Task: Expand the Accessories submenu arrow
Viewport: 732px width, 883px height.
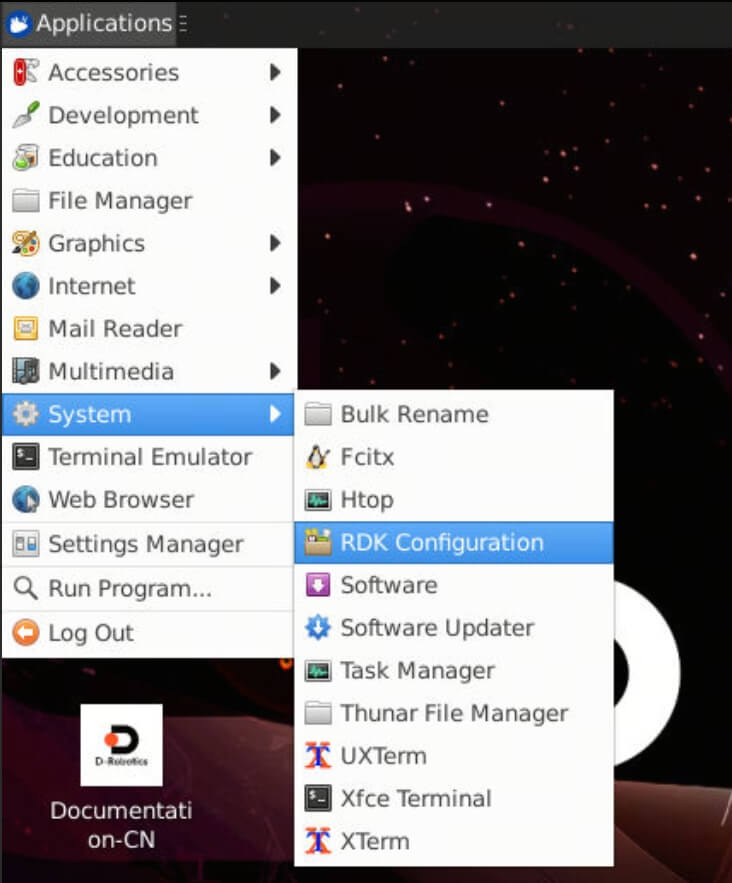Action: [275, 73]
